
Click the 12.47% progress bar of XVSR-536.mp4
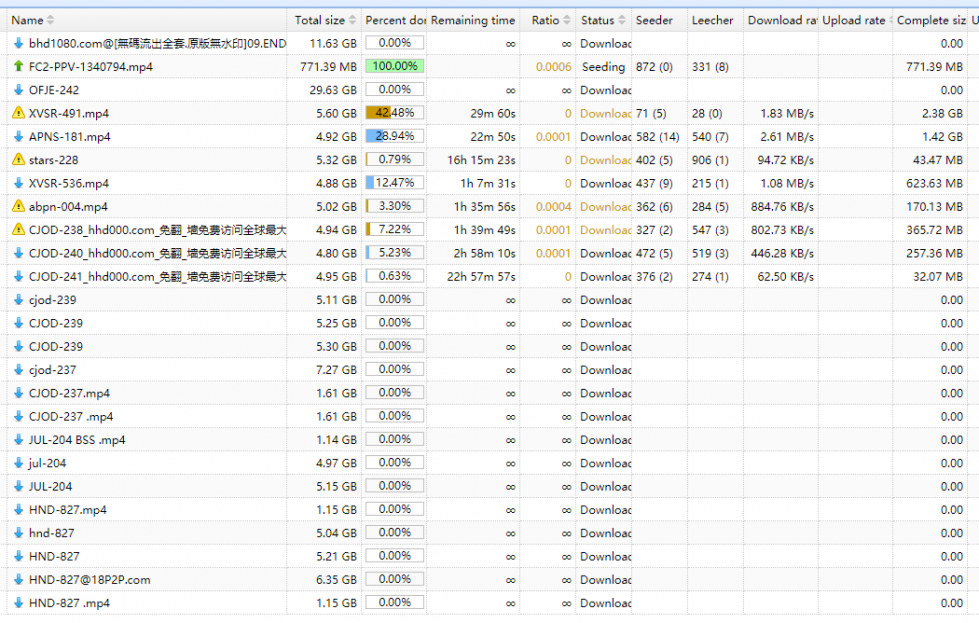coord(395,183)
